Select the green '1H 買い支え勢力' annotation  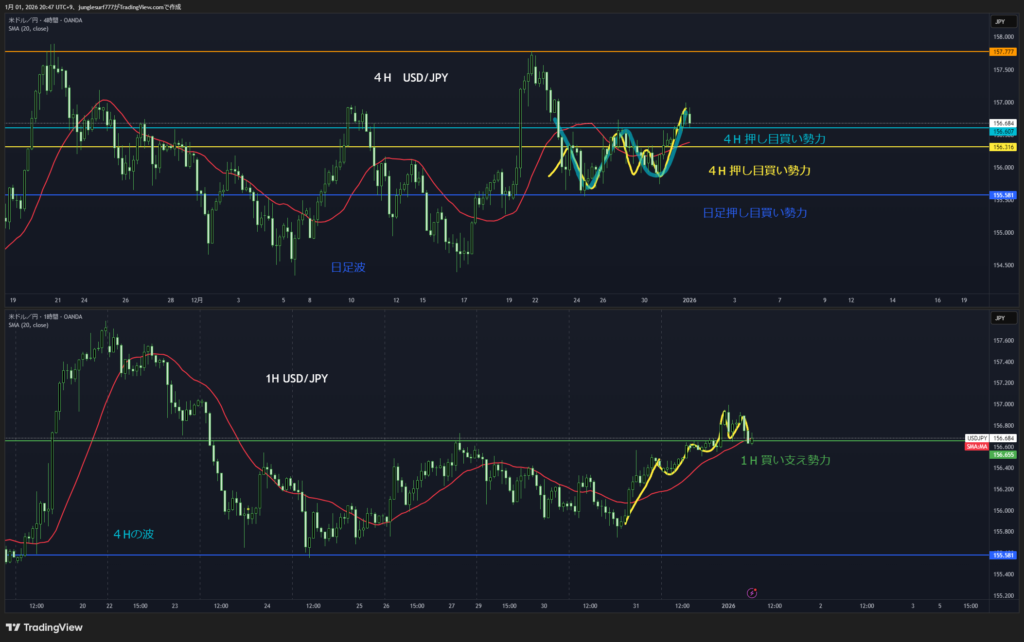pyautogui.click(x=785, y=460)
